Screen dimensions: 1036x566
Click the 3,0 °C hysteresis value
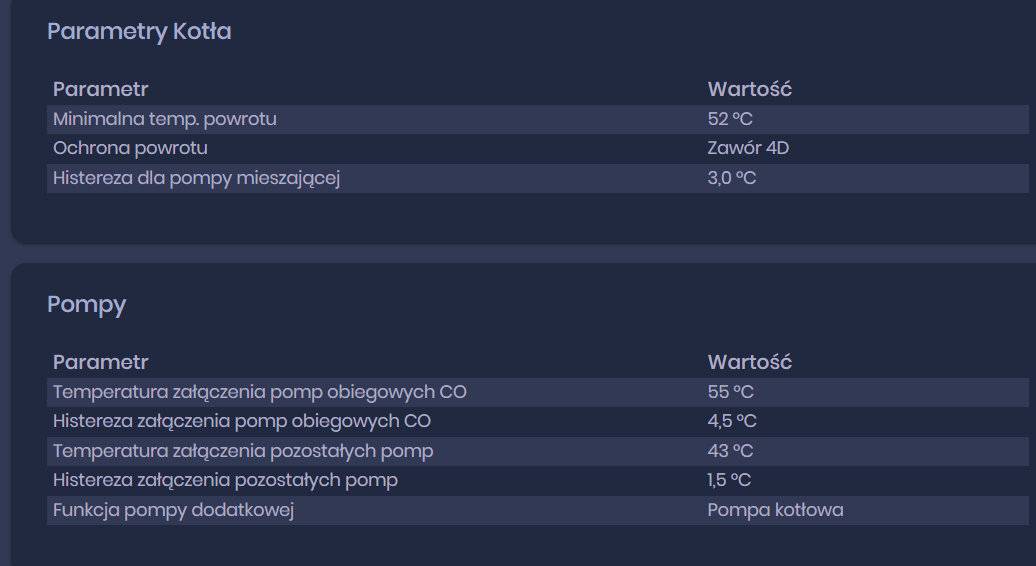point(732,178)
